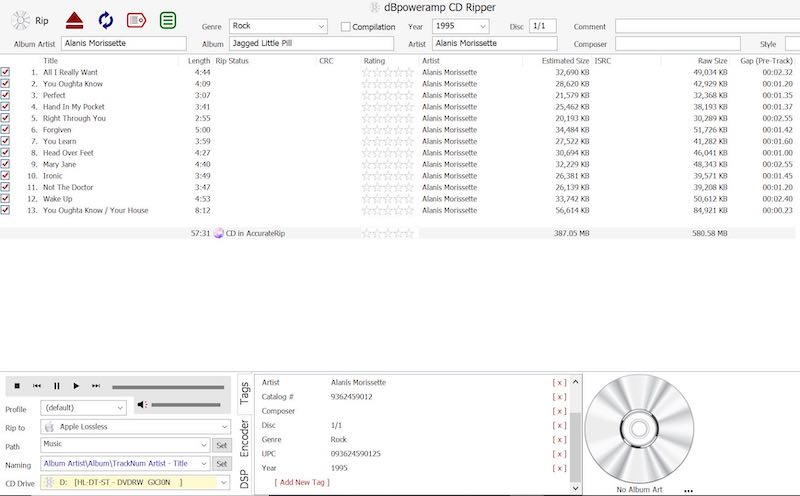Click the Rip disc icon
This screenshot has height=496, width=800.
click(x=21, y=20)
